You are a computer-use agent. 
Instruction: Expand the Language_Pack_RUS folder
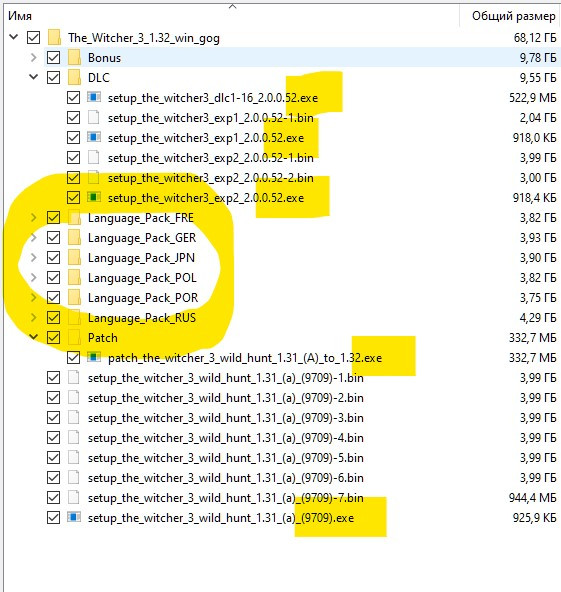[x=34, y=318]
